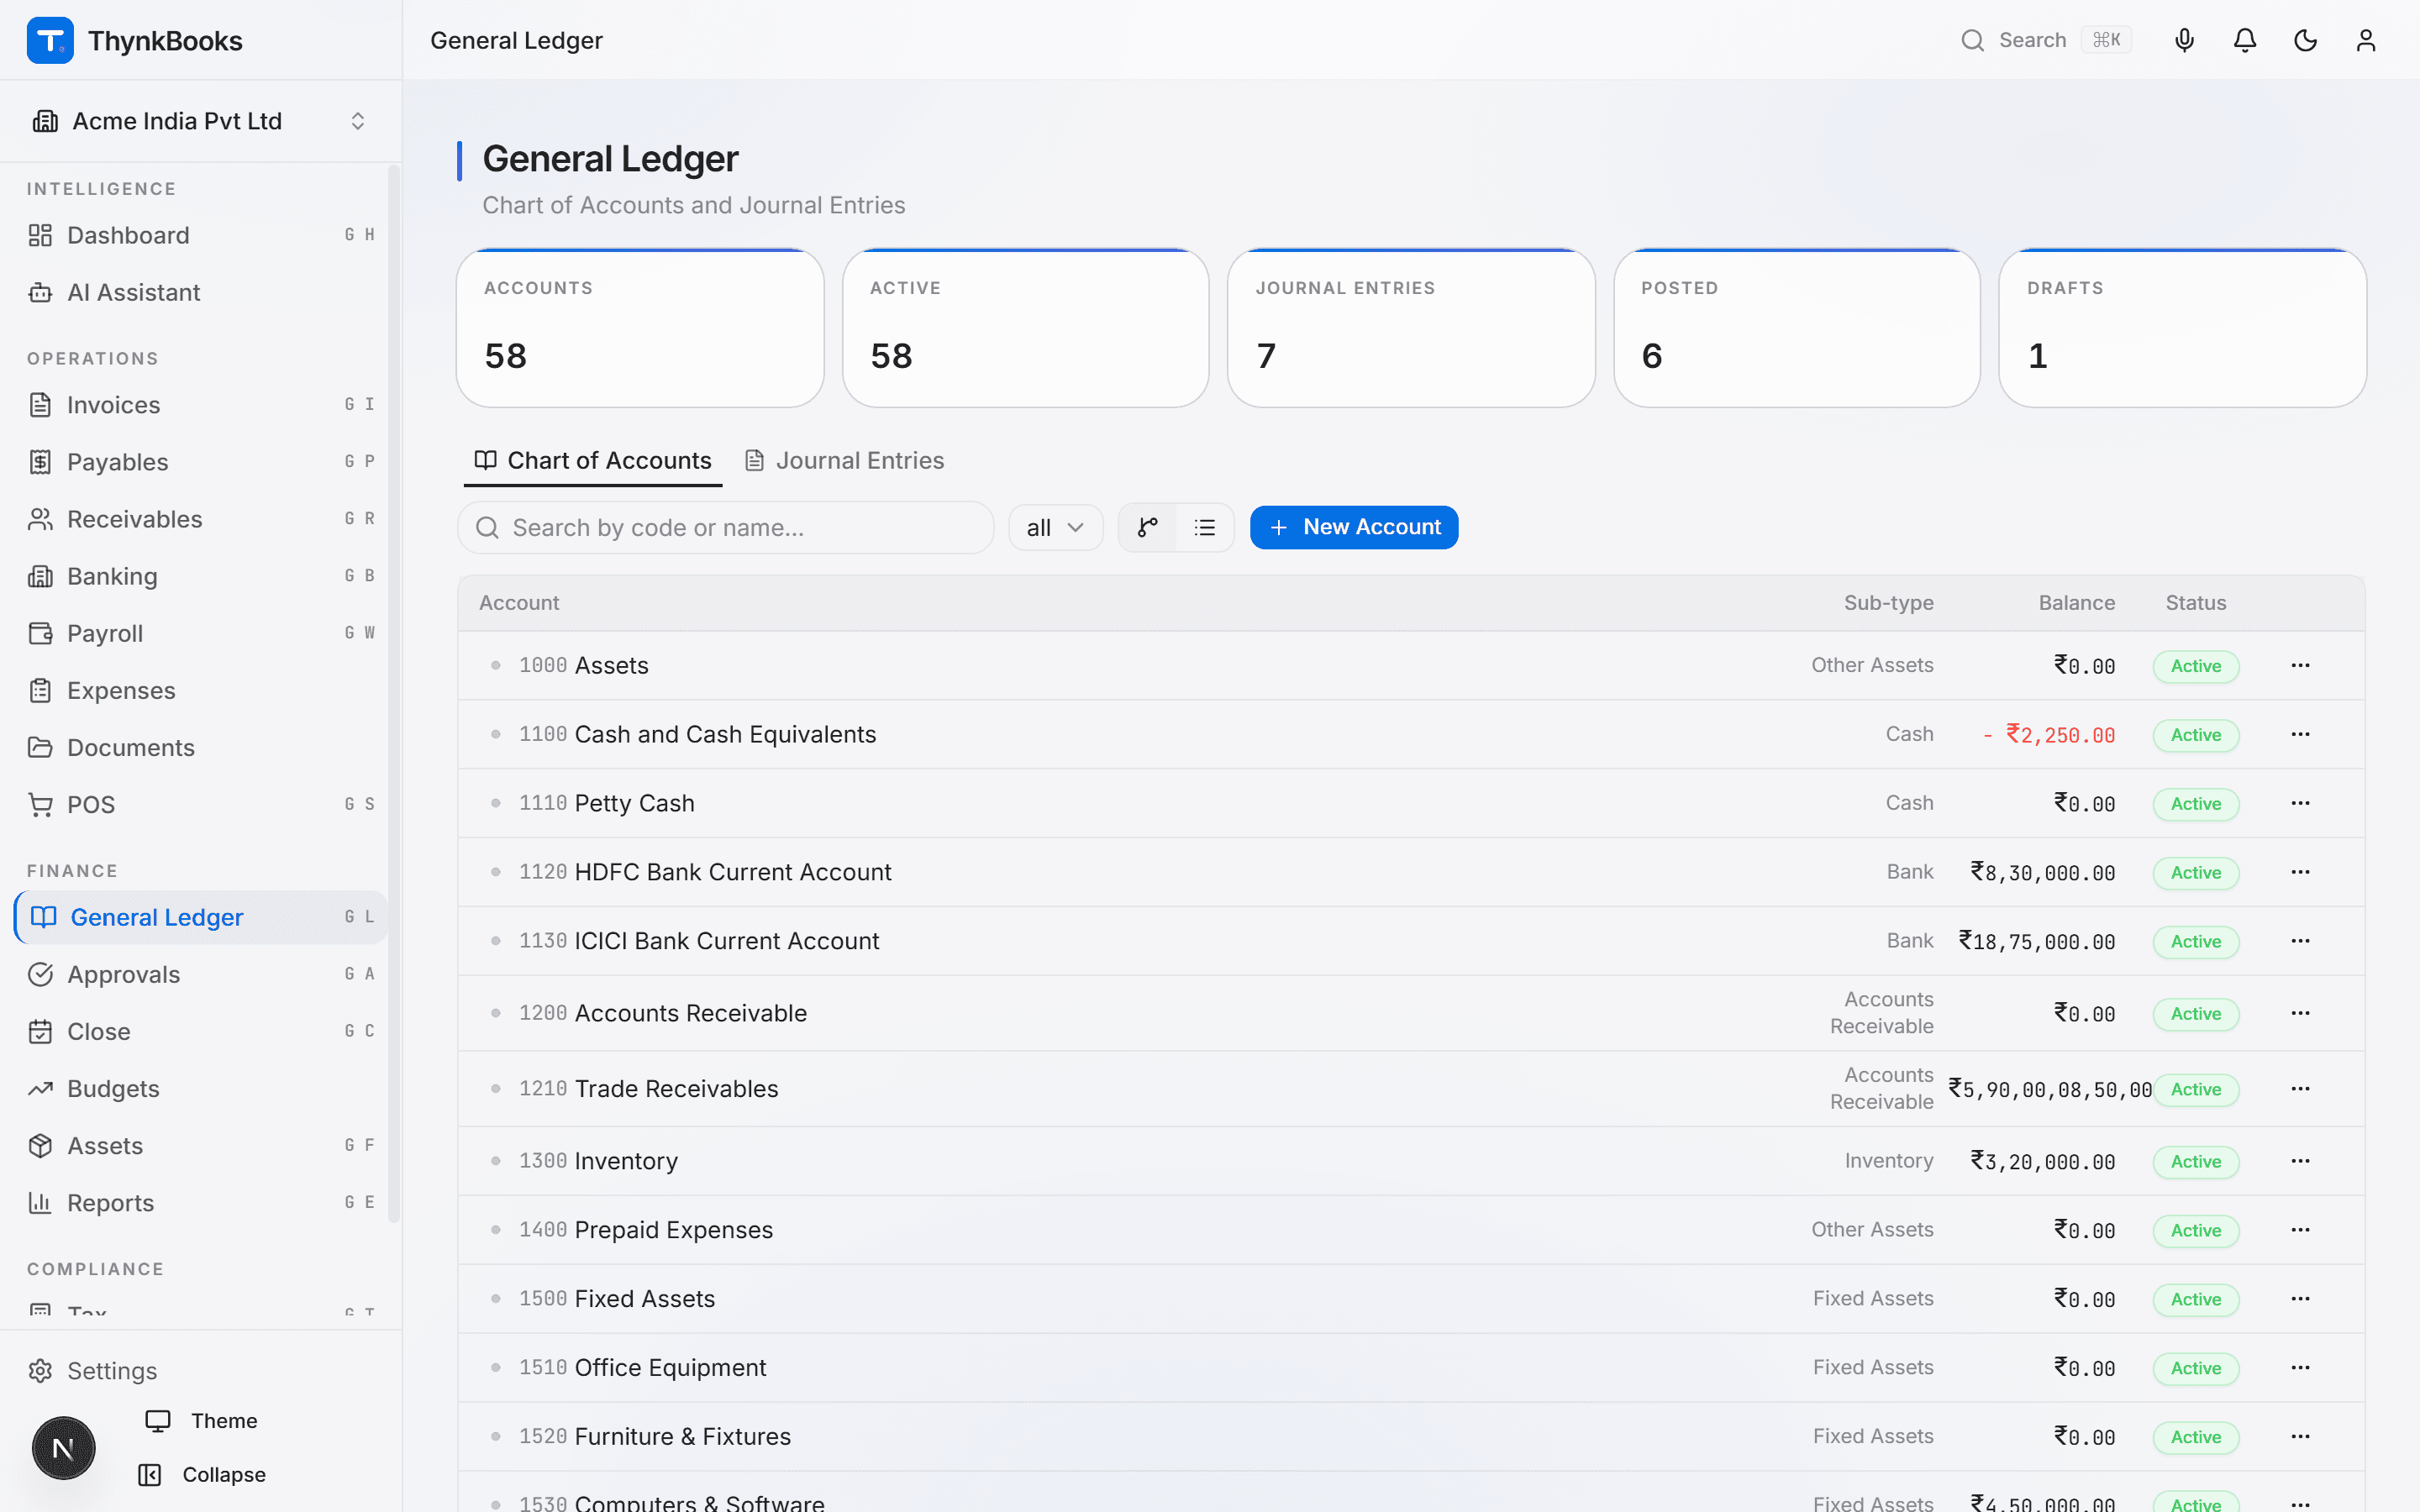
Task: Focus the Search by code or name field
Action: coord(726,528)
